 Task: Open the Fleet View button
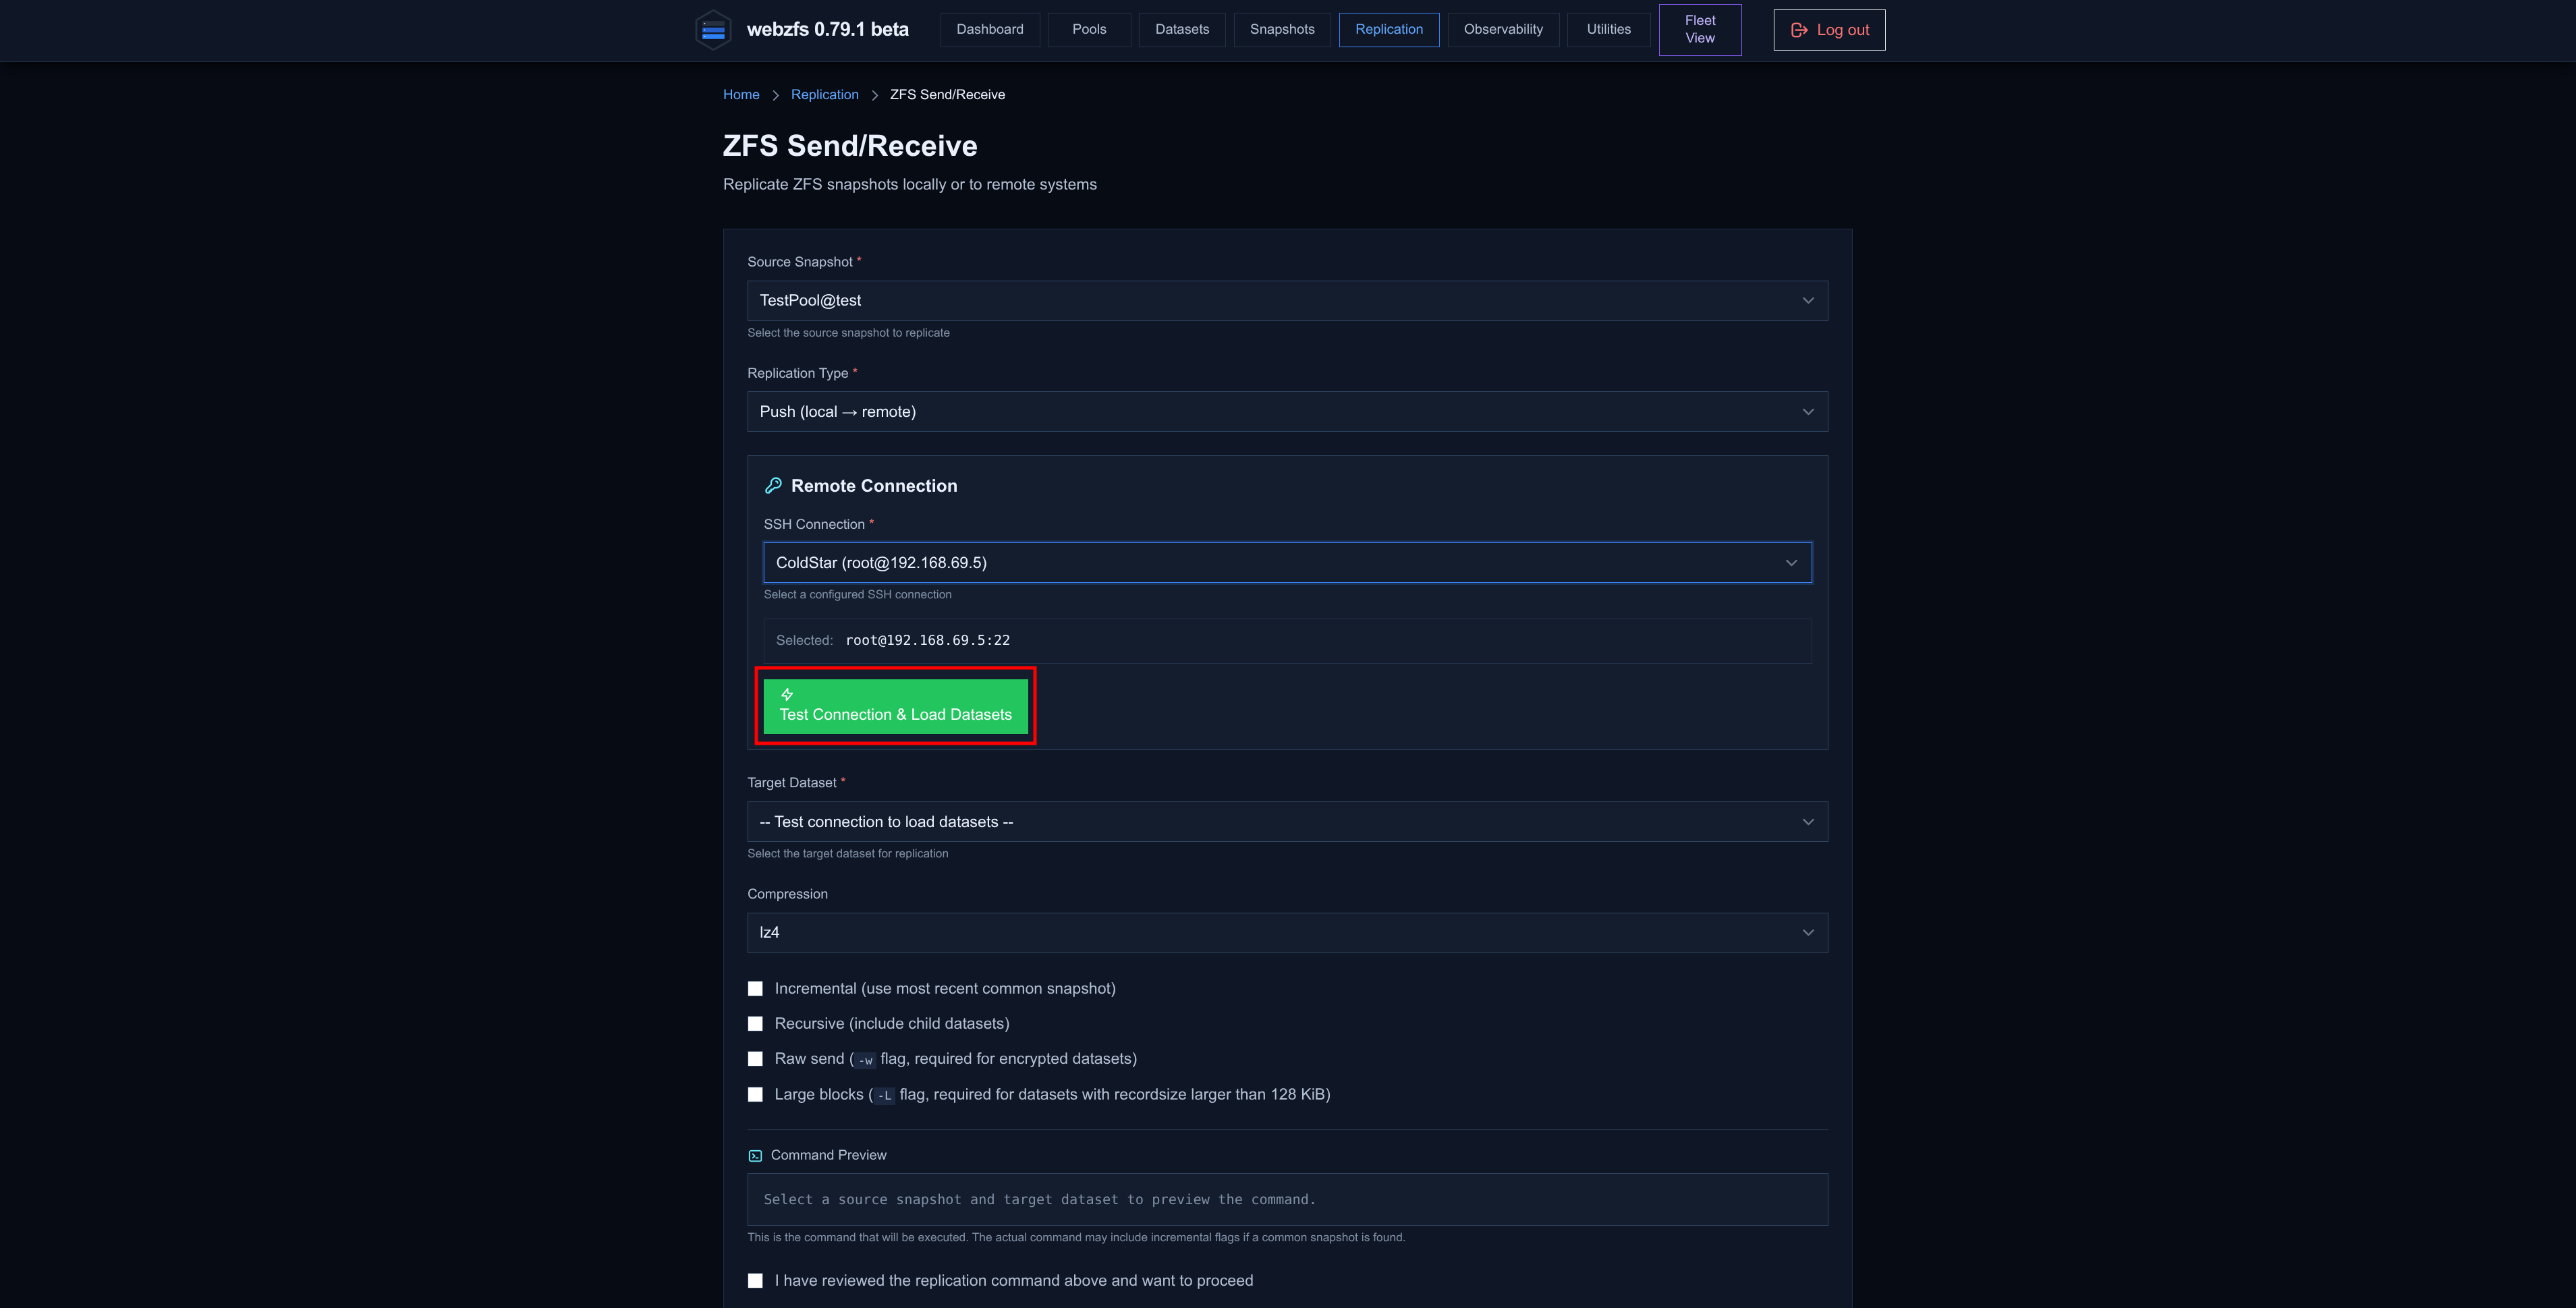tap(1700, 30)
